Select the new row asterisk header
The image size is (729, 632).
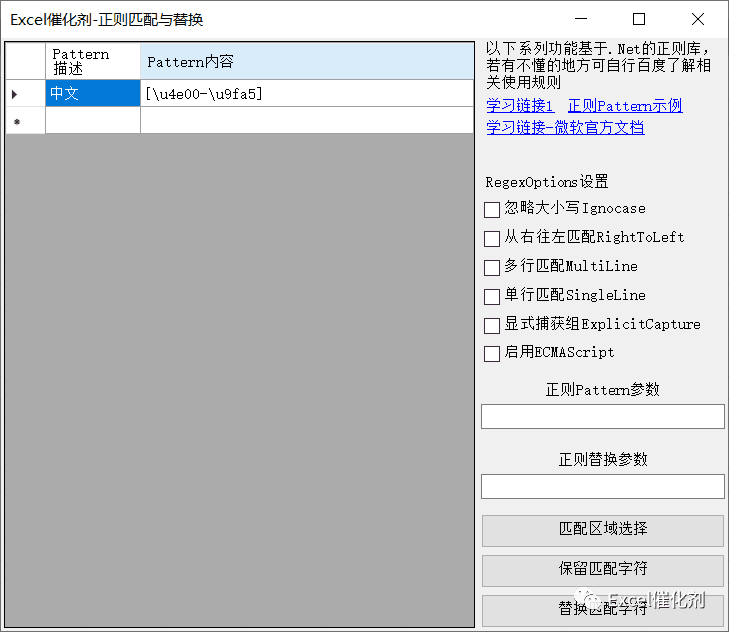pyautogui.click(x=26, y=120)
